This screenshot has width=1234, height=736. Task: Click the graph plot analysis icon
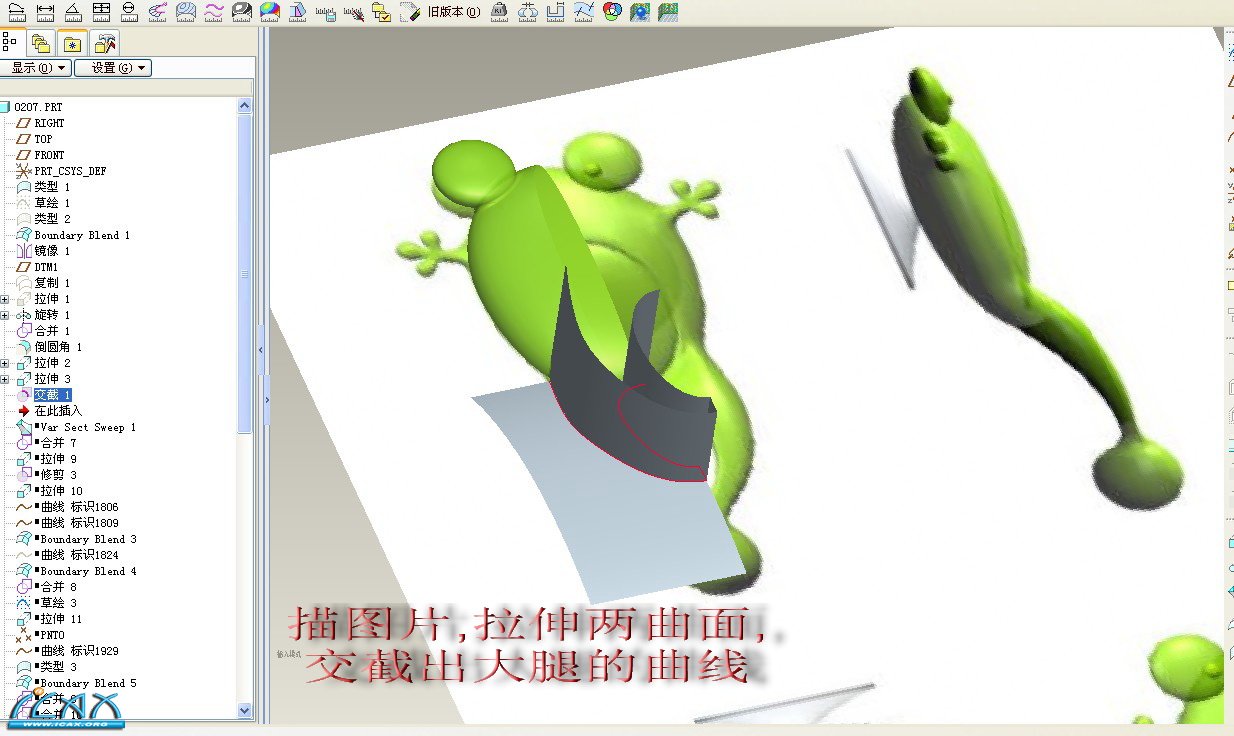[584, 12]
